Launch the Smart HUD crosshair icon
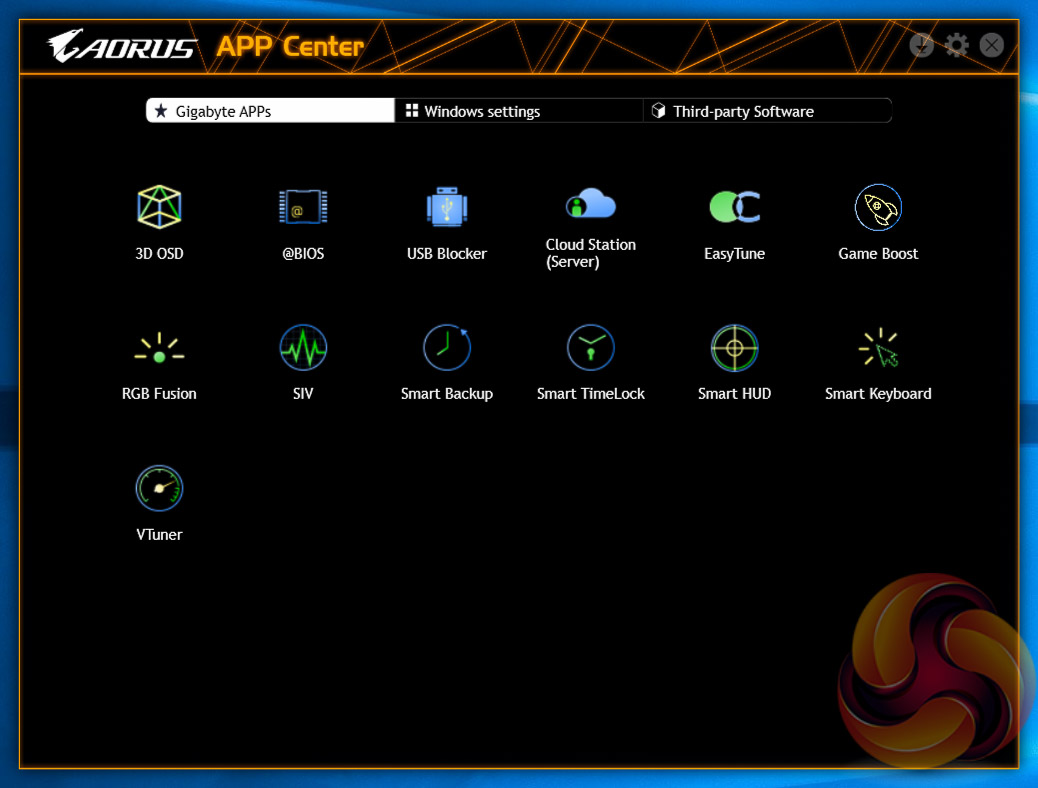 pyautogui.click(x=734, y=349)
